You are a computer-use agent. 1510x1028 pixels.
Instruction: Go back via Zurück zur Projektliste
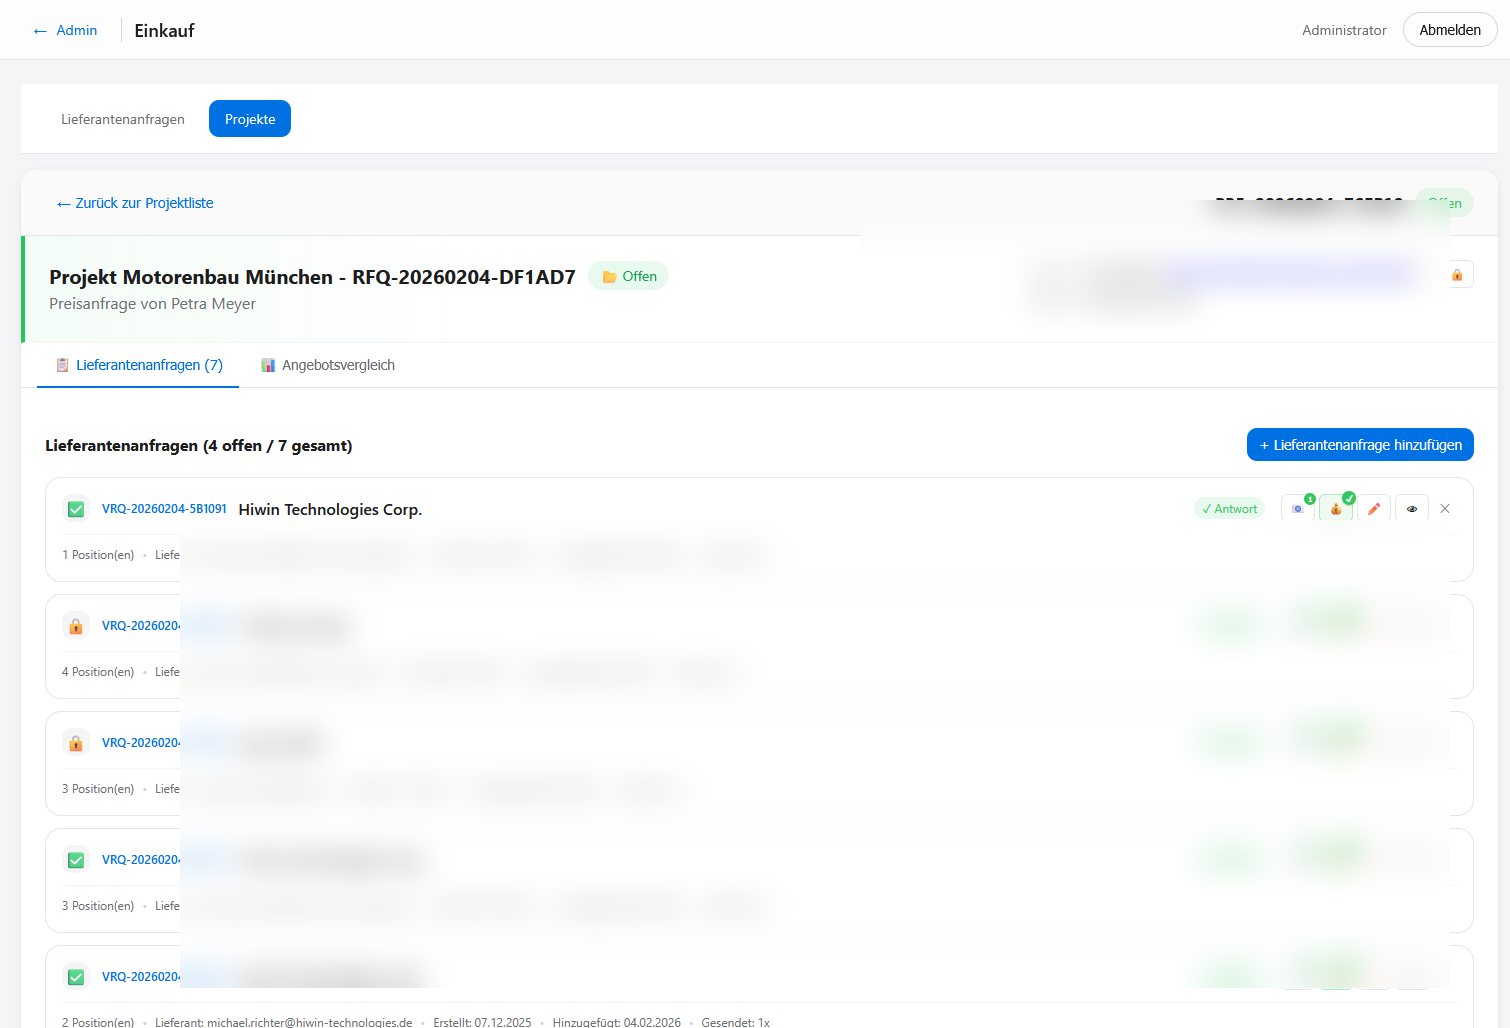135,203
